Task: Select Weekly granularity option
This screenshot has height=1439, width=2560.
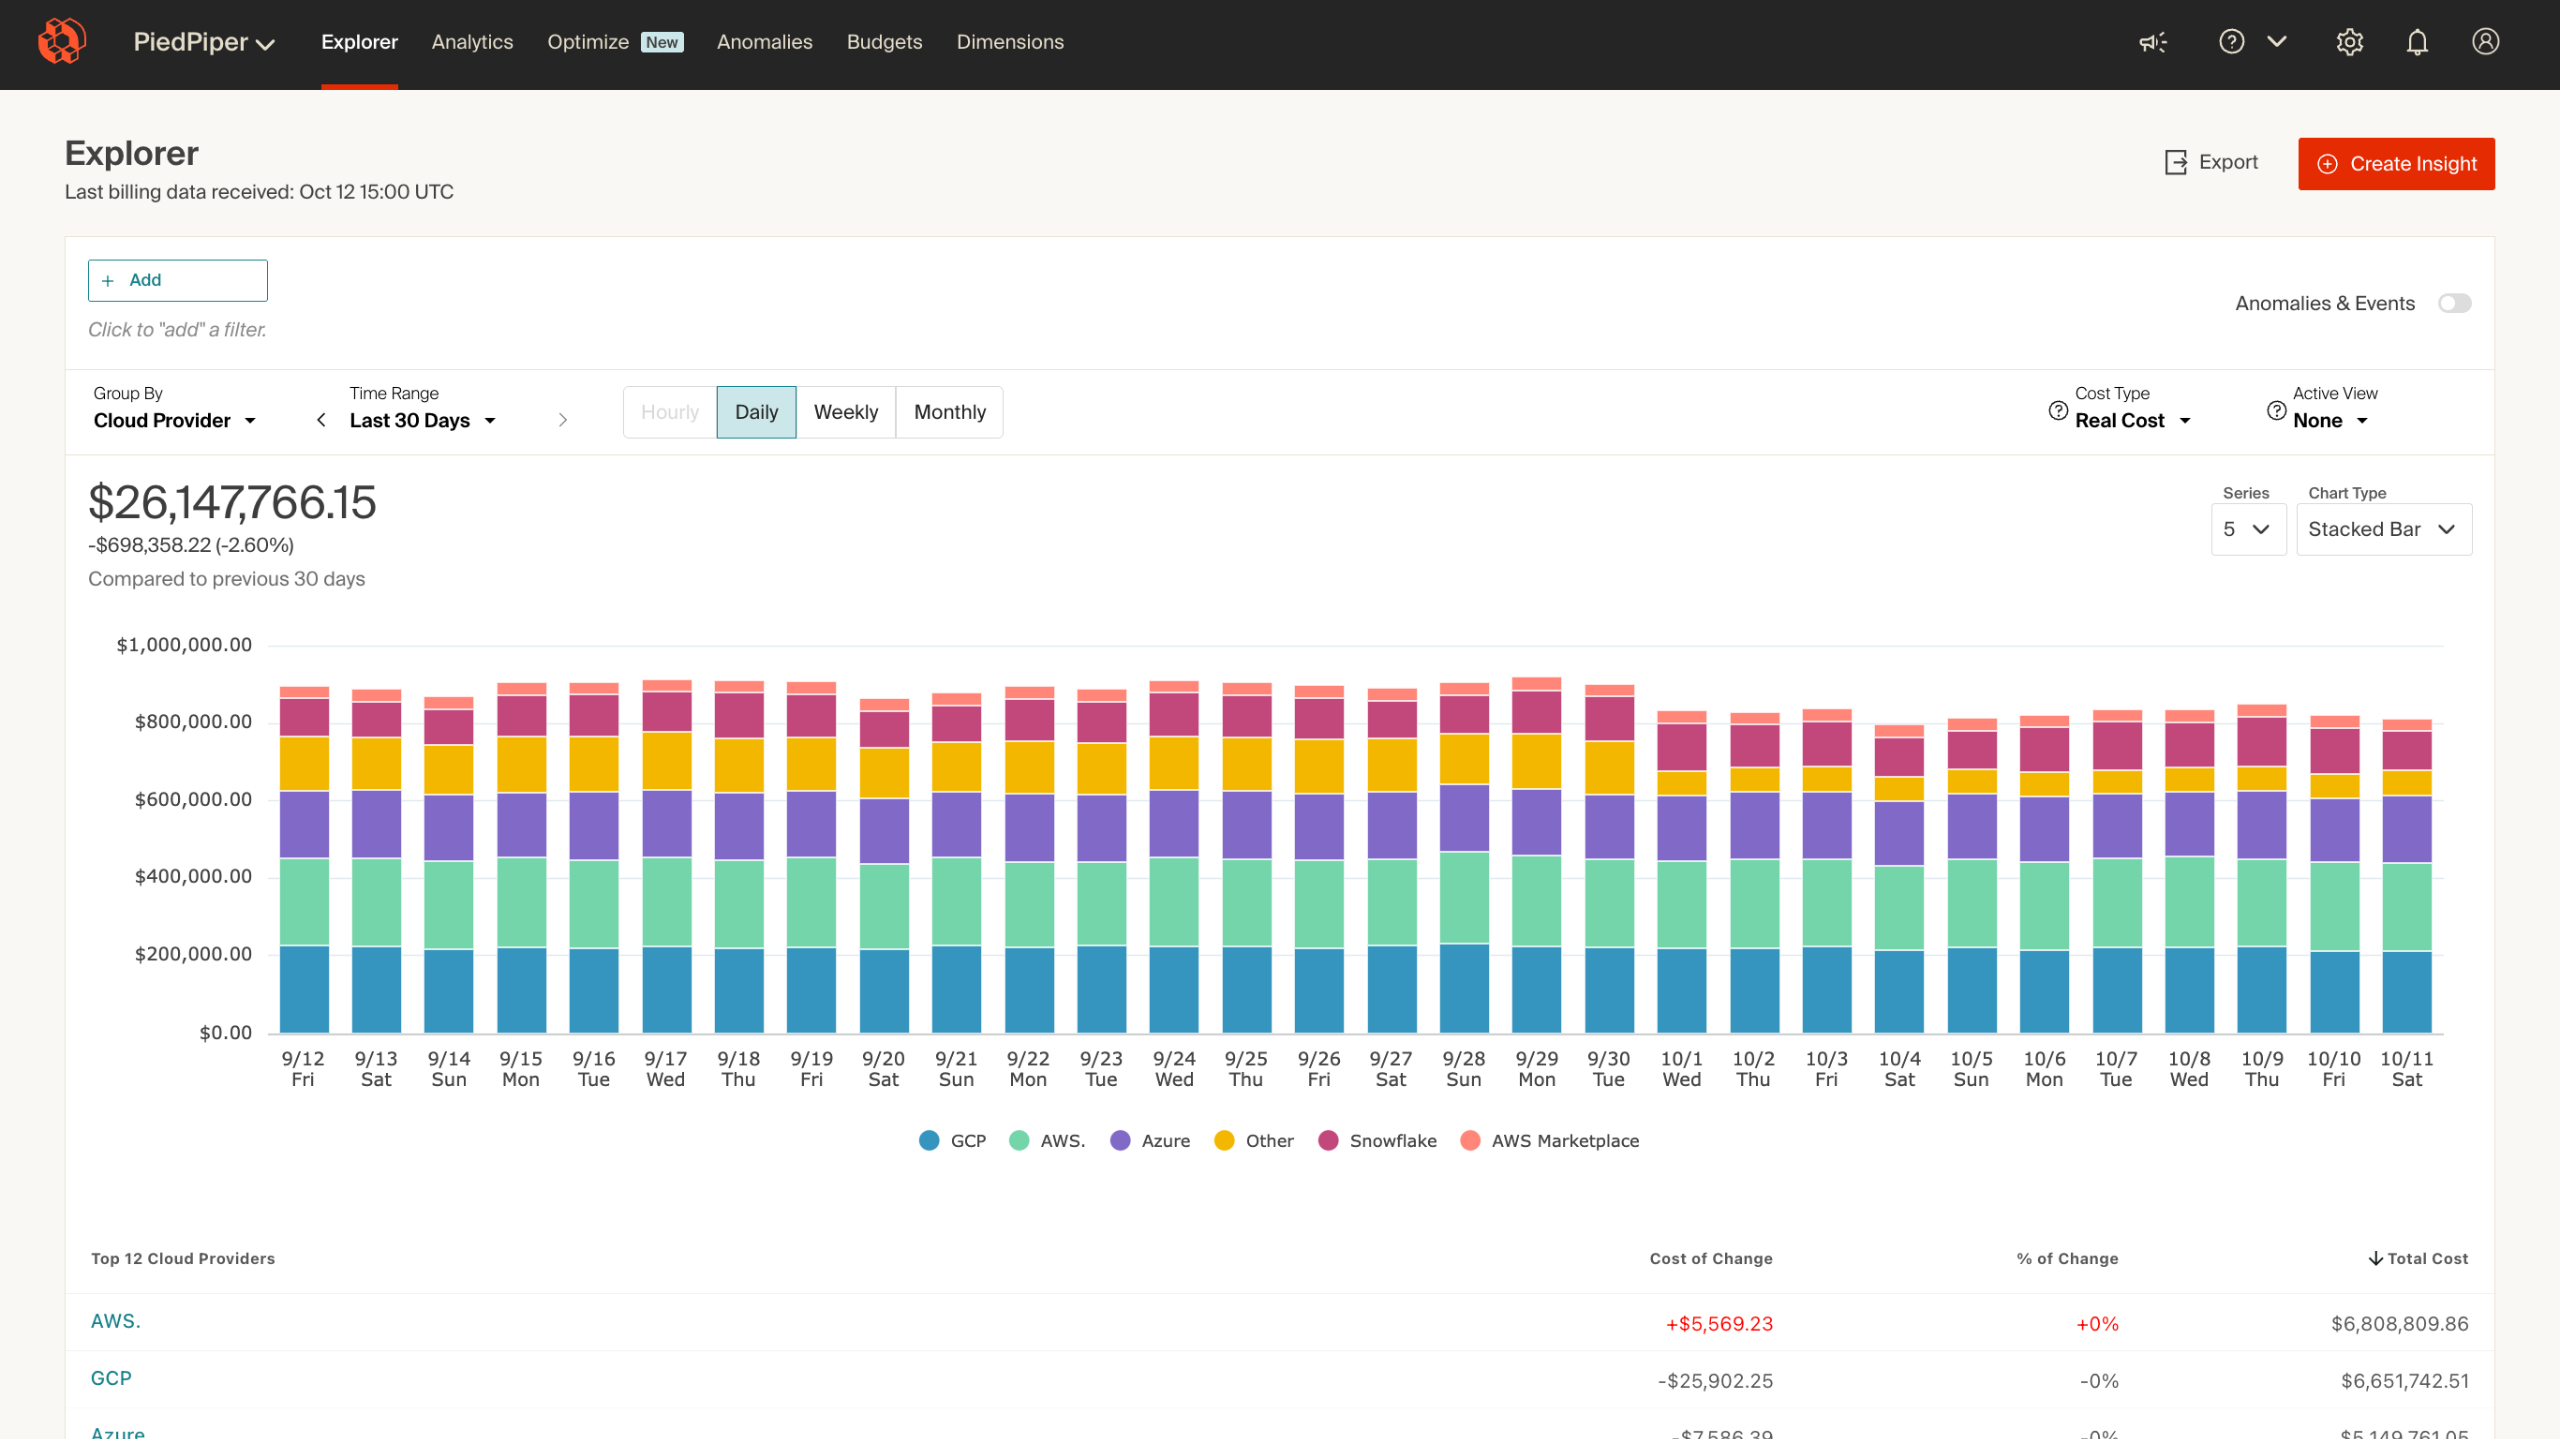Action: (x=845, y=412)
